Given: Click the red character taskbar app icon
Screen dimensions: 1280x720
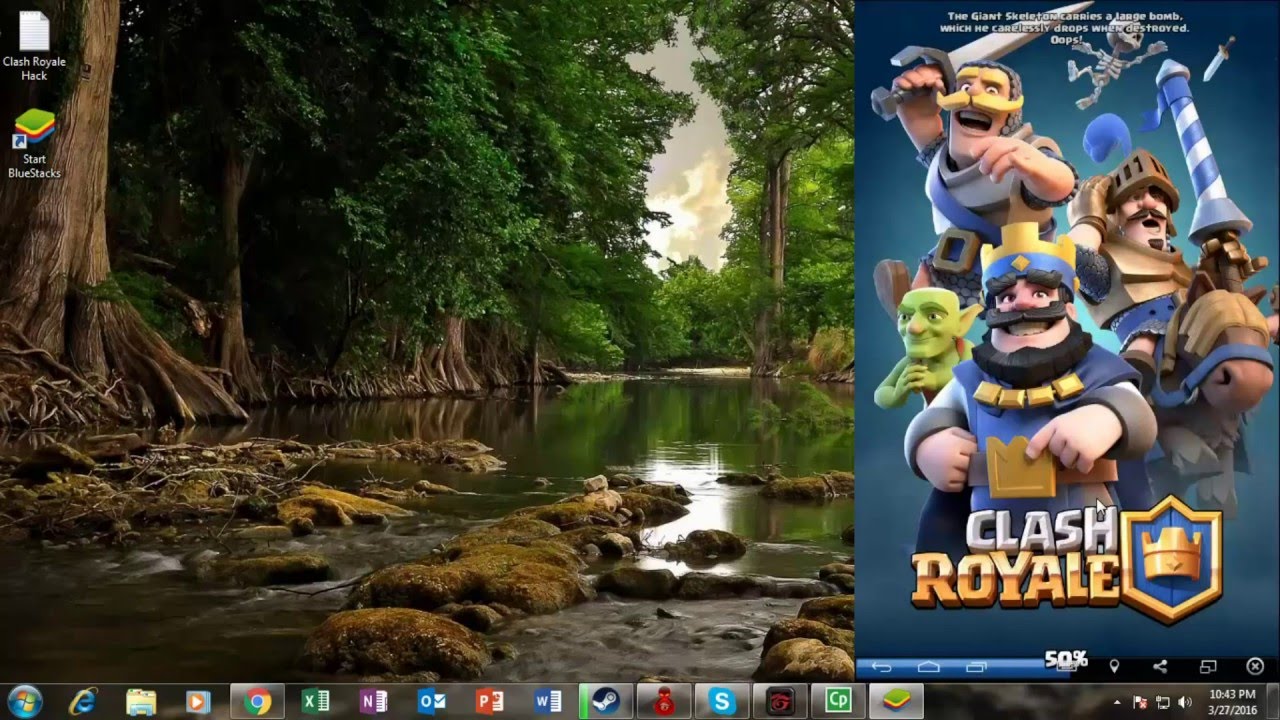Looking at the screenshot, I should pyautogui.click(x=664, y=702).
